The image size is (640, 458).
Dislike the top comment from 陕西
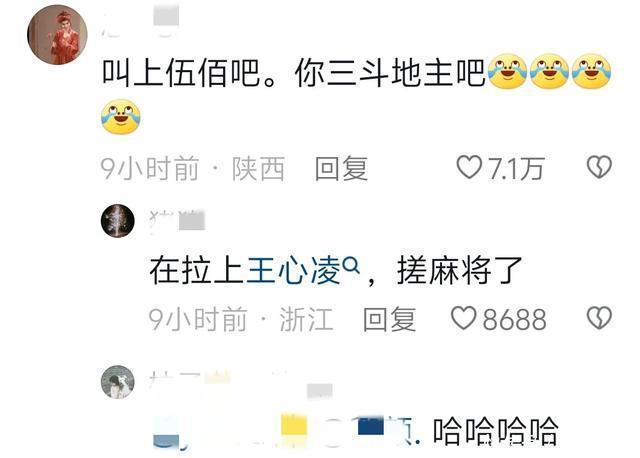click(599, 167)
